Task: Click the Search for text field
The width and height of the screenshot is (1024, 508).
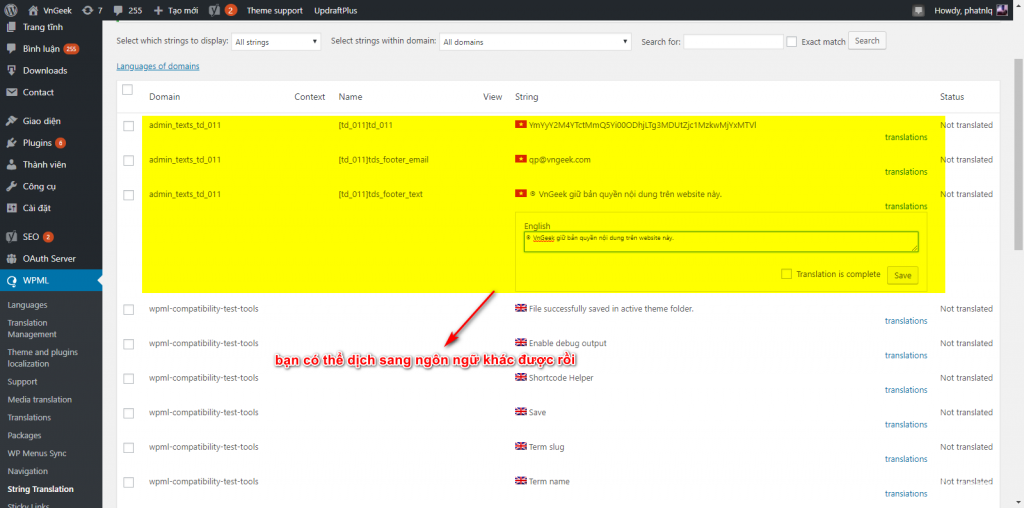Action: [x=733, y=42]
